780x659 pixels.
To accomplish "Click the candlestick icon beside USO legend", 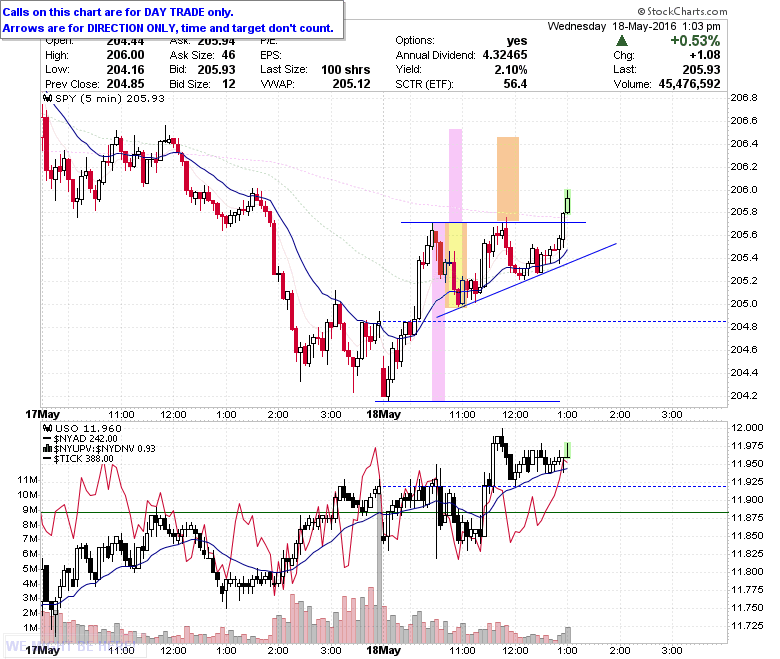I will click(47, 428).
